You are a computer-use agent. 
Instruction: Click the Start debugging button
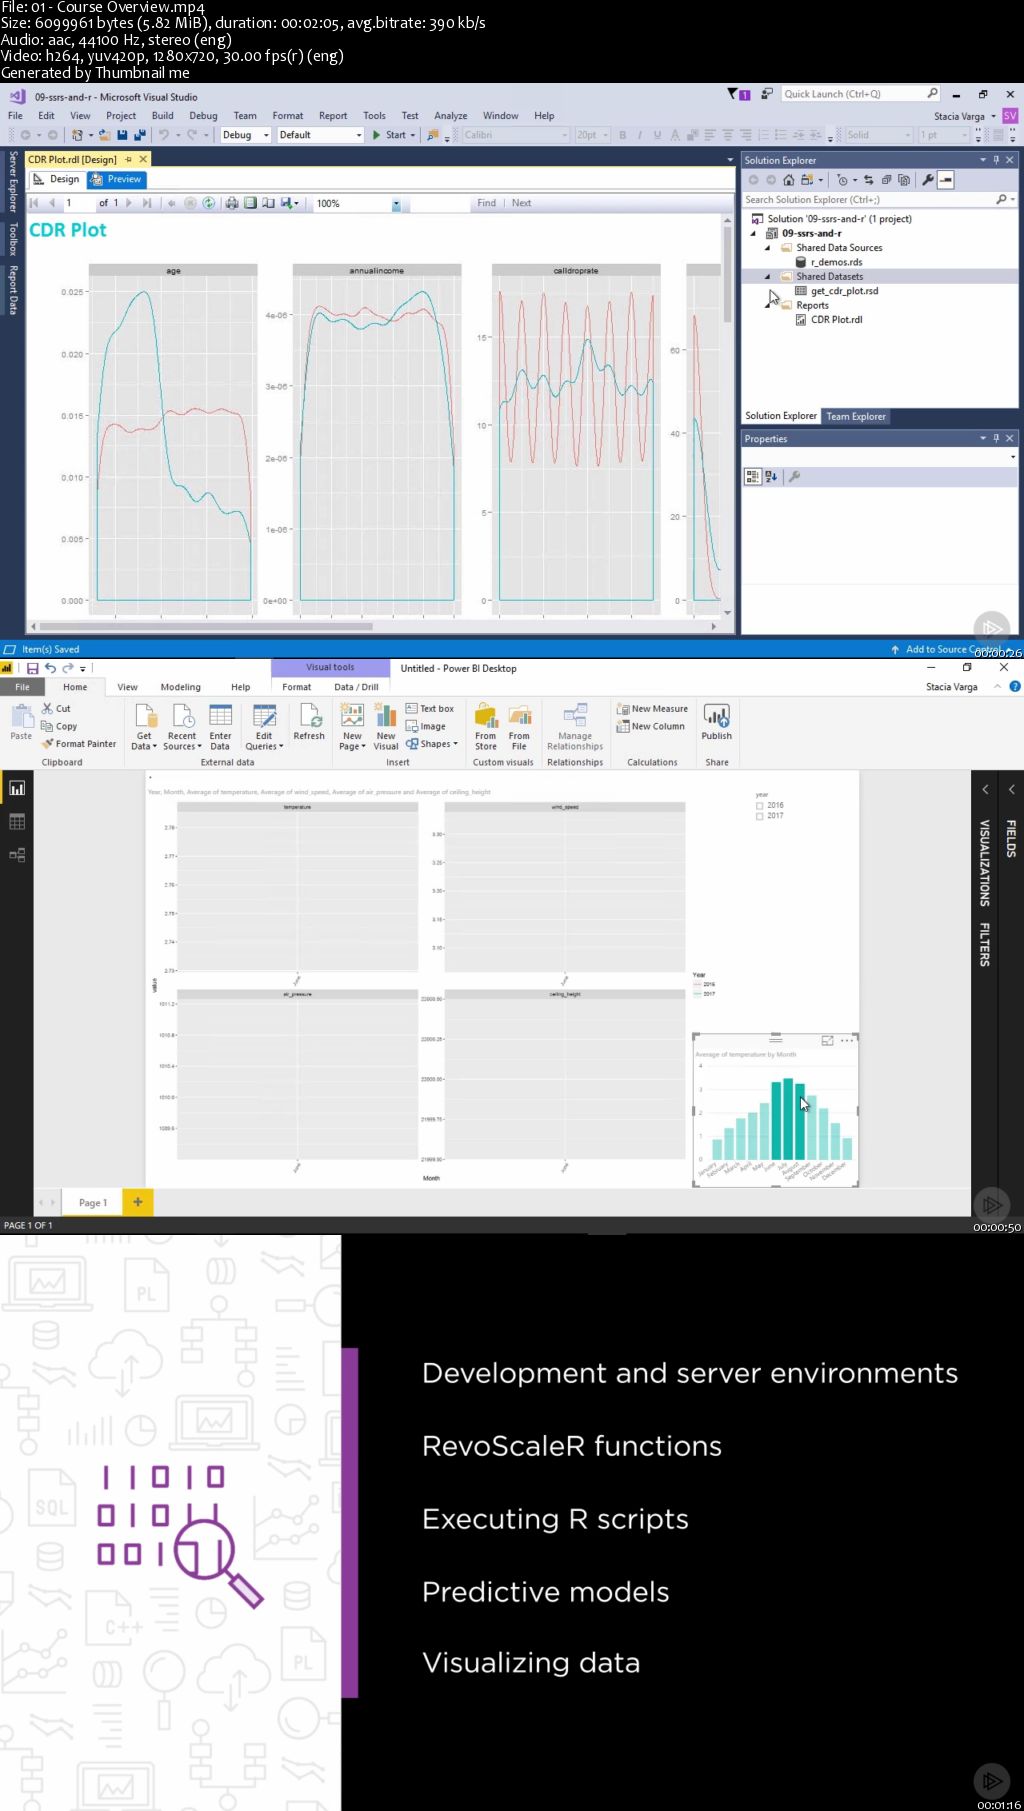pyautogui.click(x=392, y=135)
